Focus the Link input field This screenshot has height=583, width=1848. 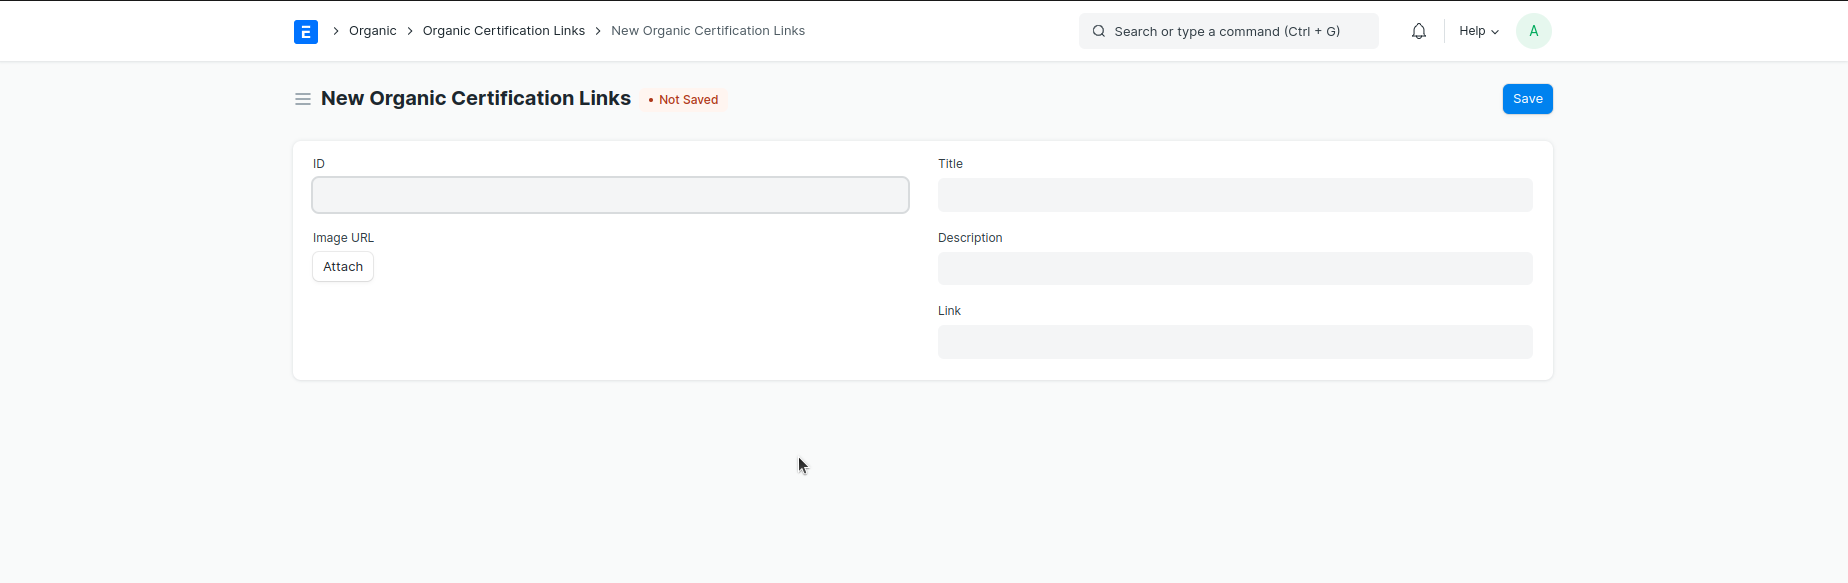coord(1234,342)
